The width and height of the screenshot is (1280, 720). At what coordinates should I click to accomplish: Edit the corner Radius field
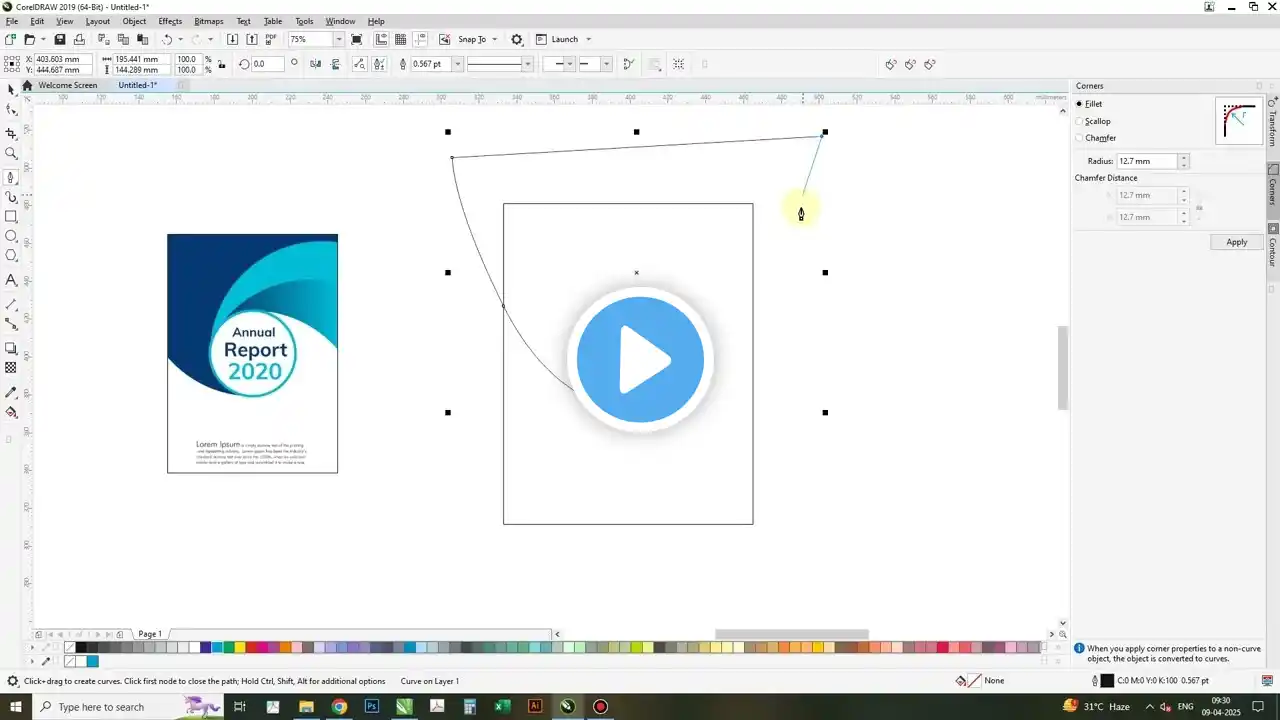[1147, 161]
